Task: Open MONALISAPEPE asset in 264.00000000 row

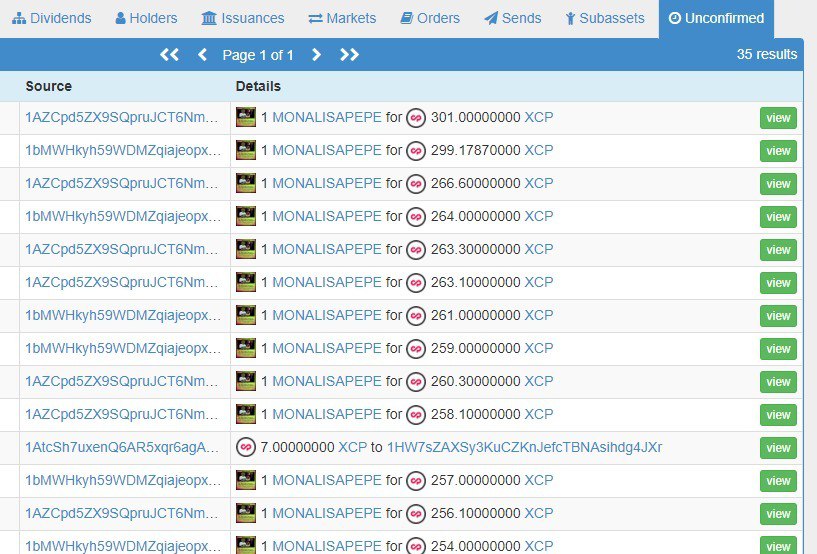Action: [x=327, y=216]
